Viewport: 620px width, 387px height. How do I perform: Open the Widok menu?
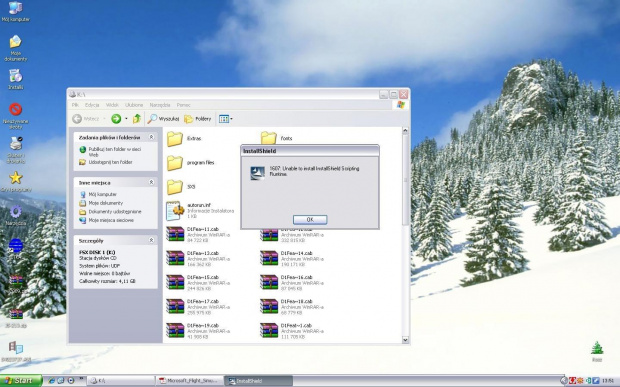click(112, 105)
